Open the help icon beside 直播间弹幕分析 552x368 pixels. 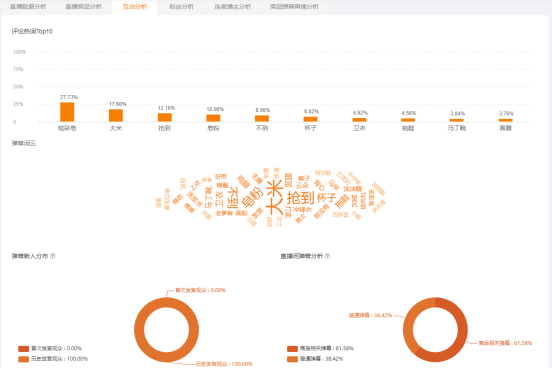click(x=327, y=256)
